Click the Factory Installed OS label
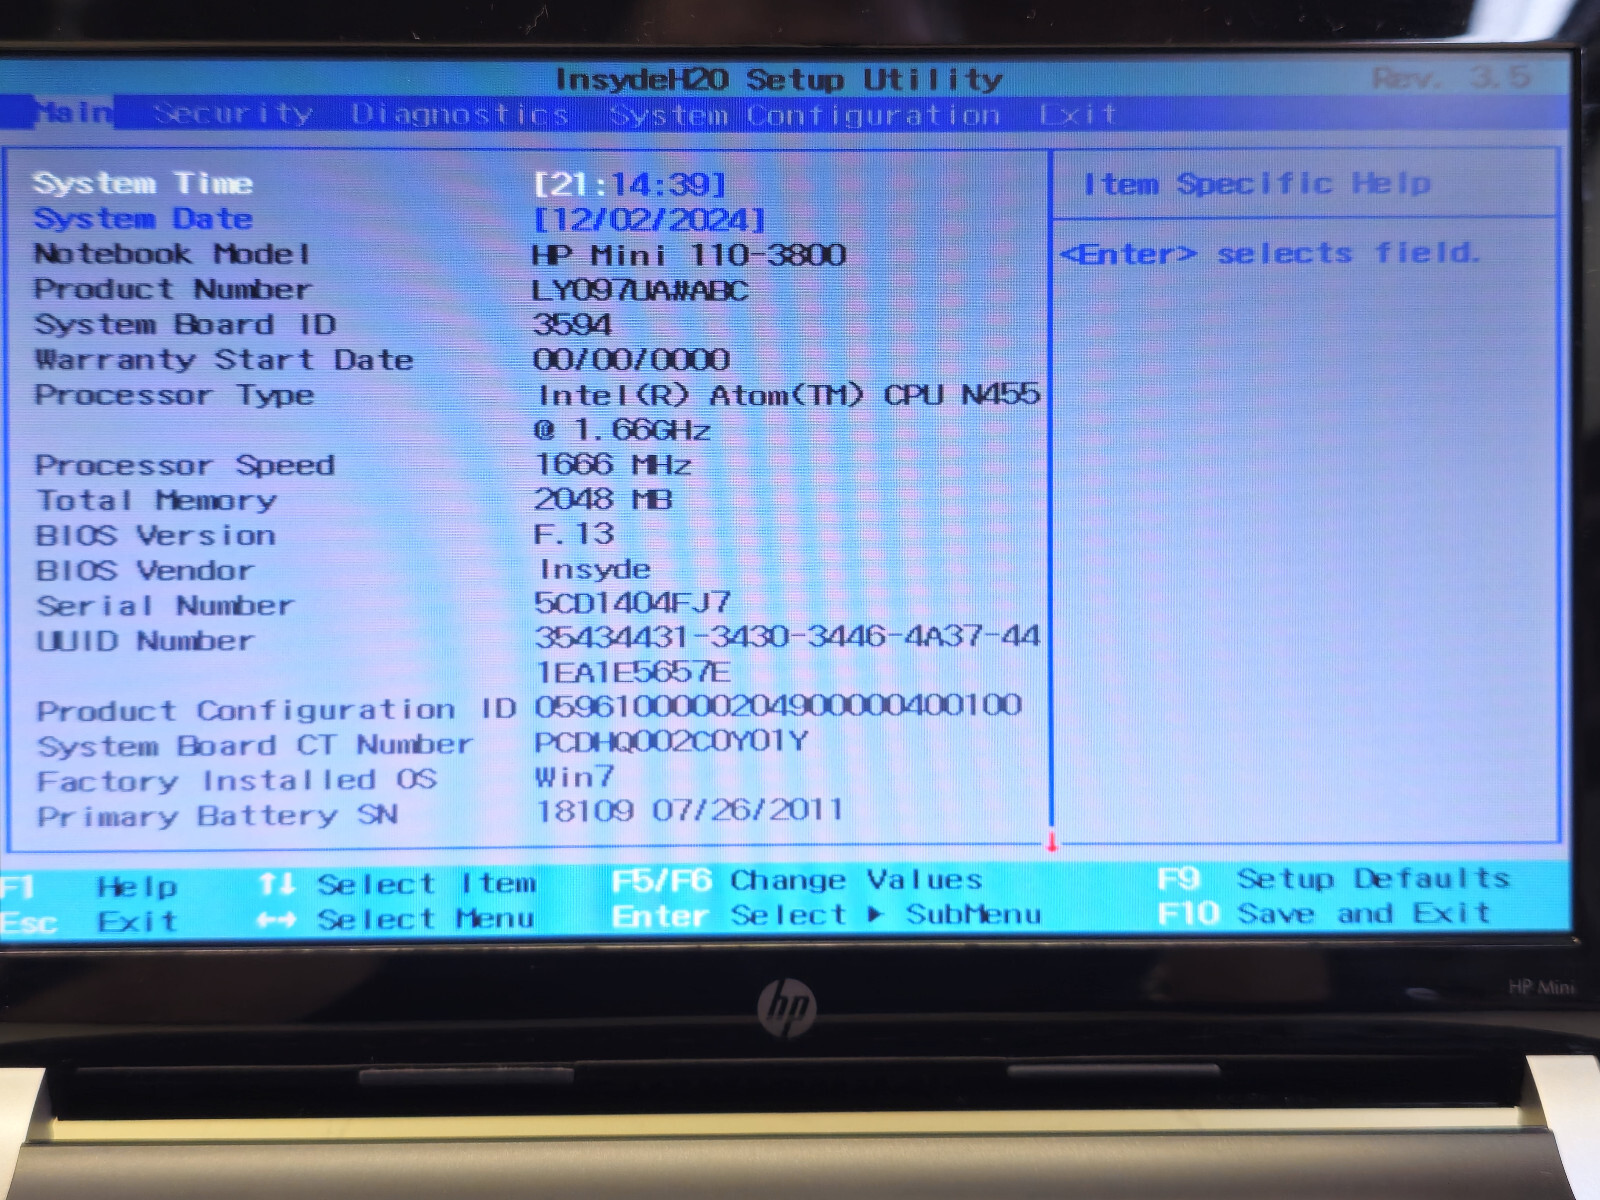Image resolution: width=1600 pixels, height=1200 pixels. [237, 780]
